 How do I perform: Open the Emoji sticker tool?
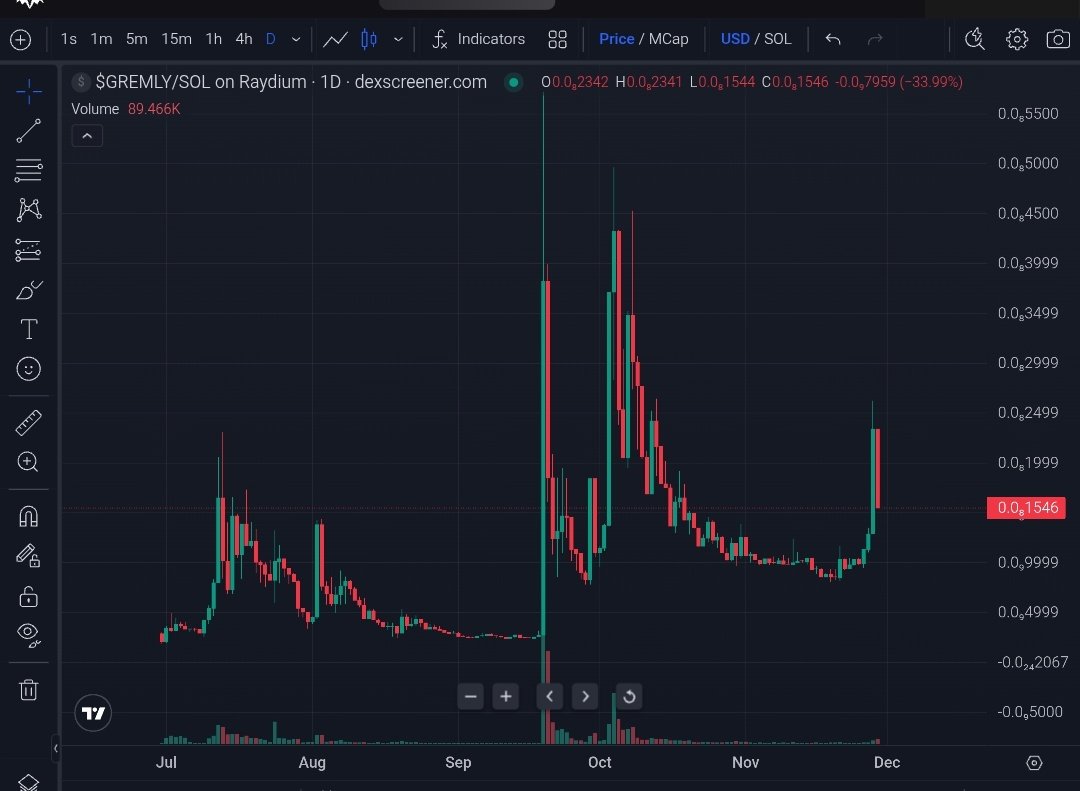coord(28,368)
